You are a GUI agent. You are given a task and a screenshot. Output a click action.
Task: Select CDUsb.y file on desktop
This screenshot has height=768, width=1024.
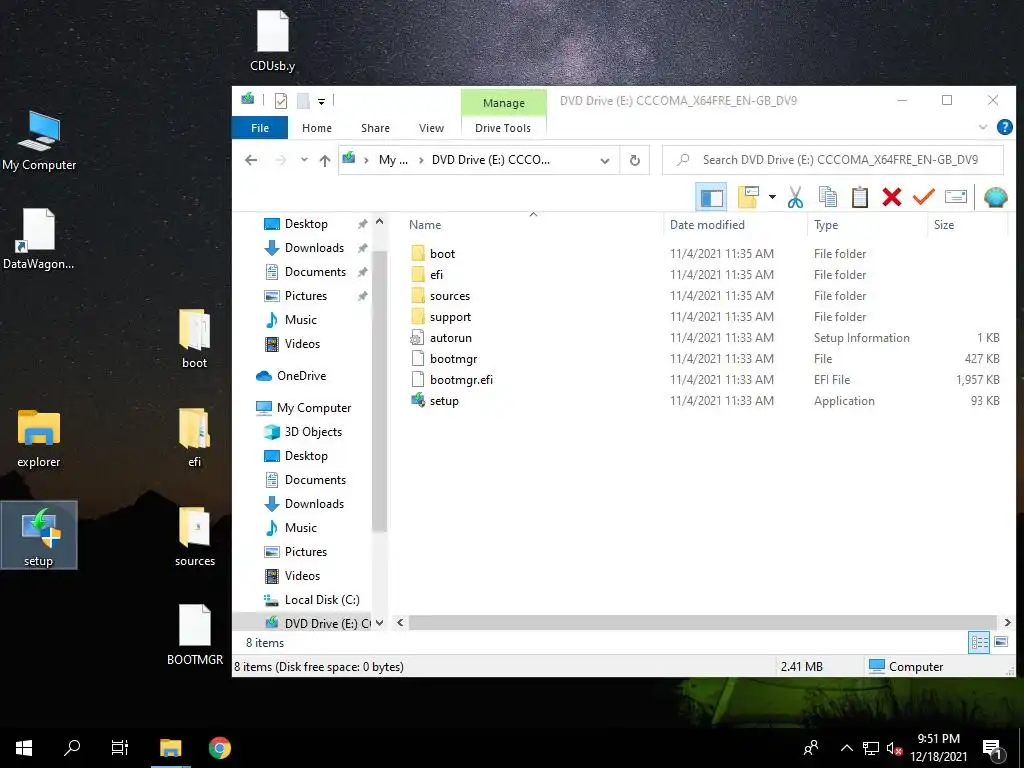point(272,40)
